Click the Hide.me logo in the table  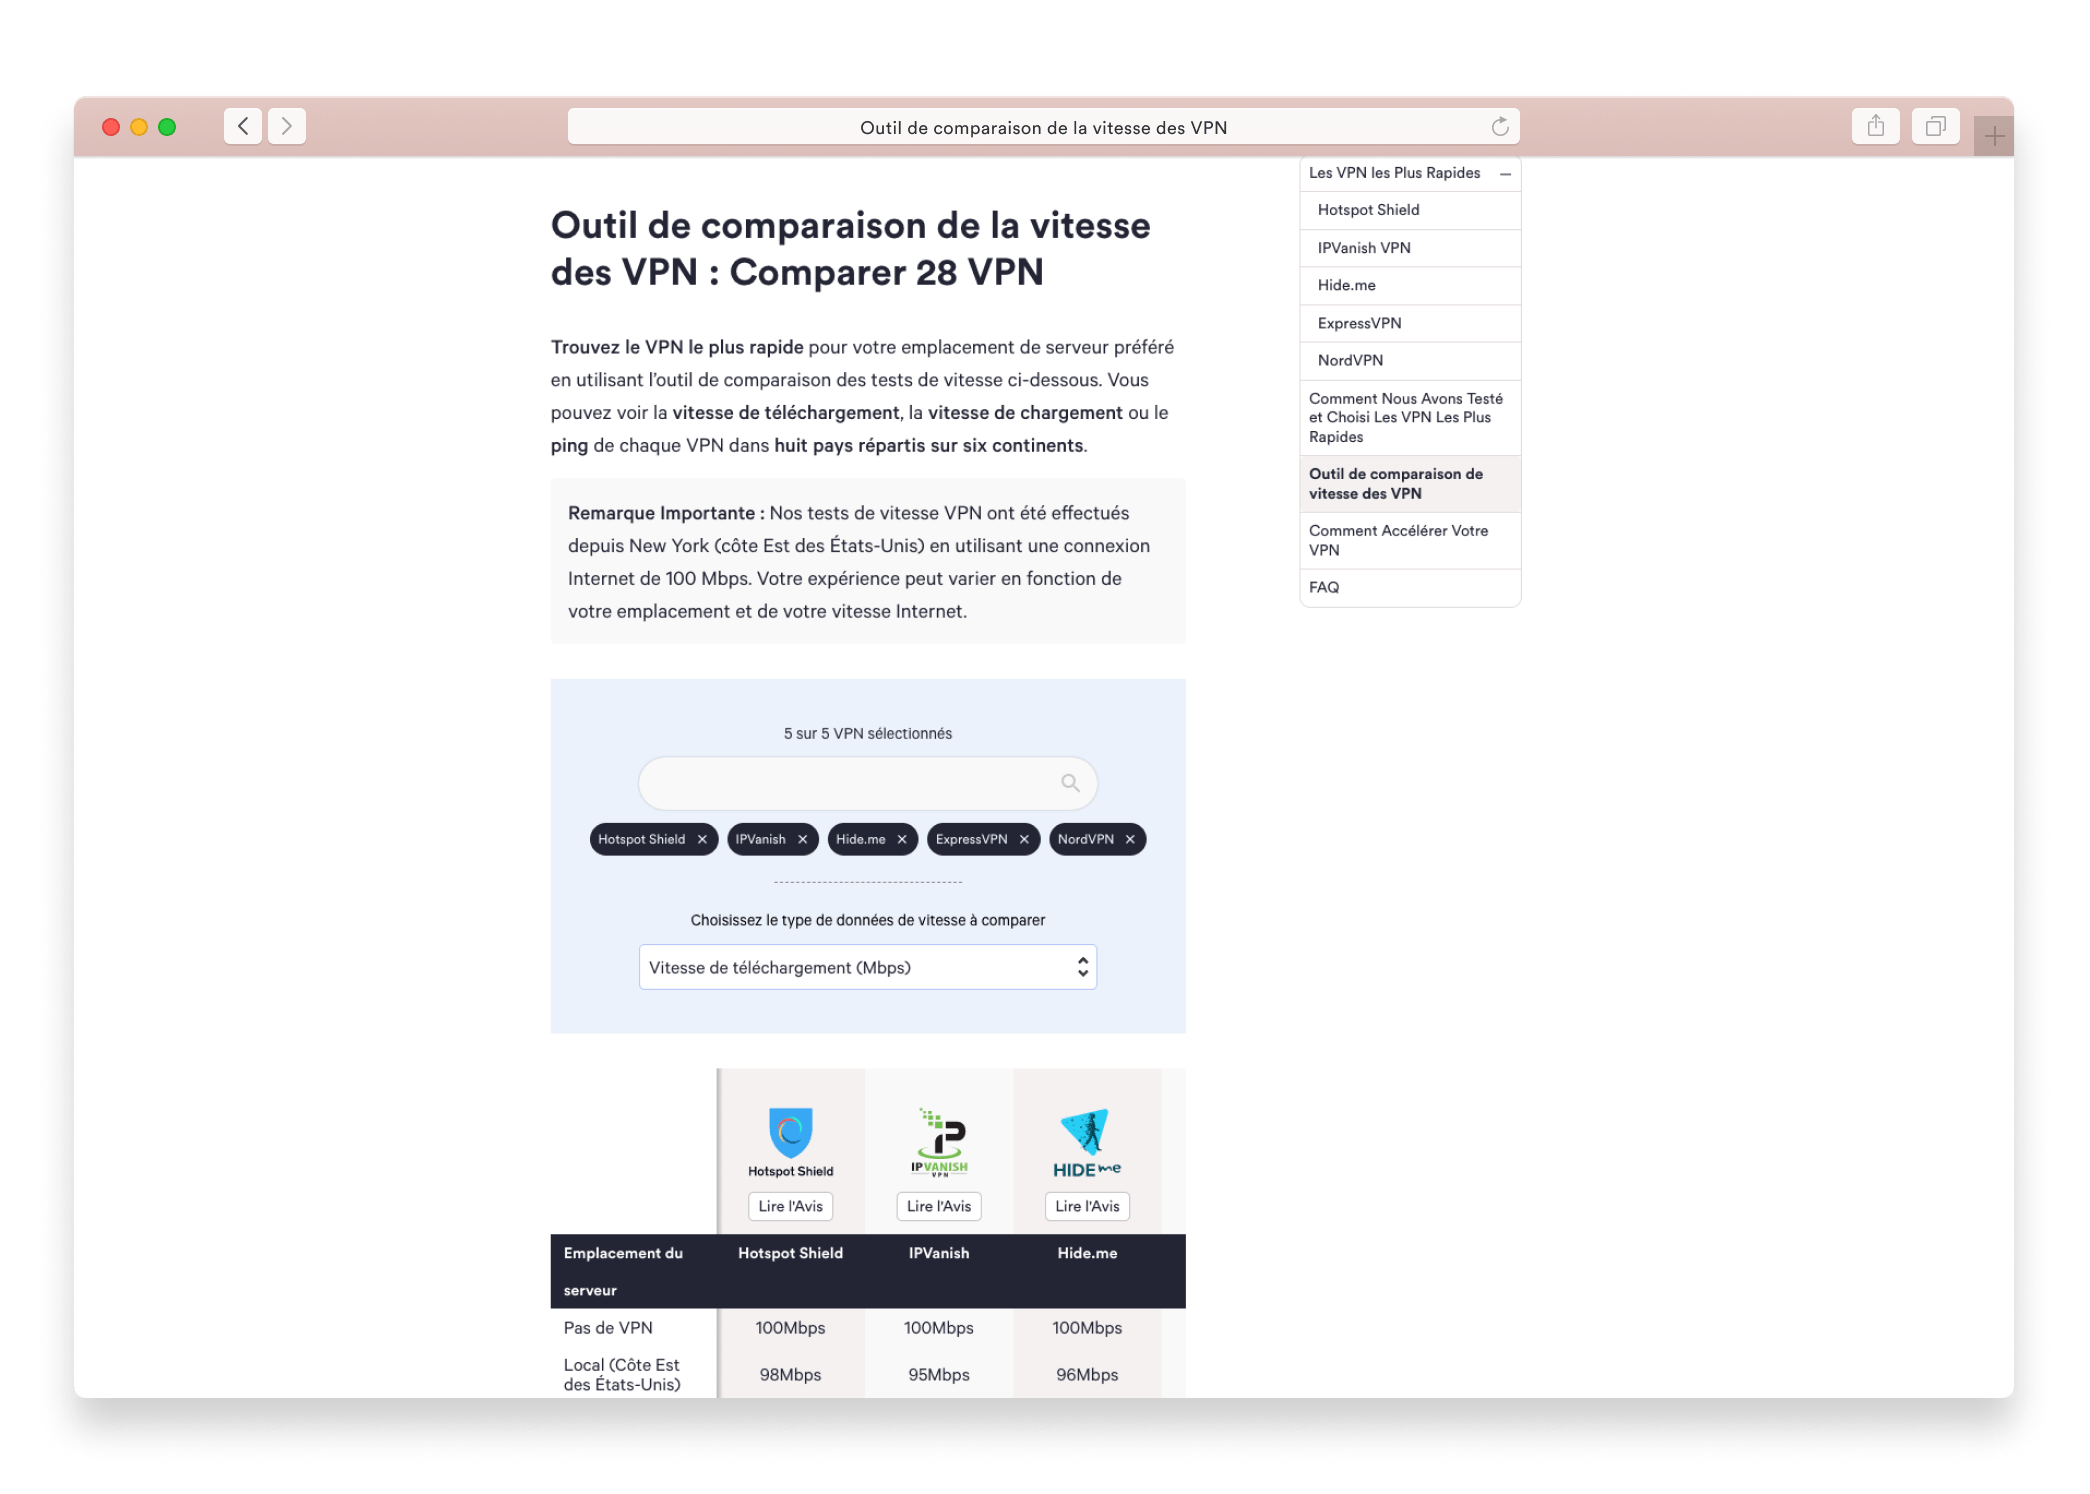coord(1087,1143)
